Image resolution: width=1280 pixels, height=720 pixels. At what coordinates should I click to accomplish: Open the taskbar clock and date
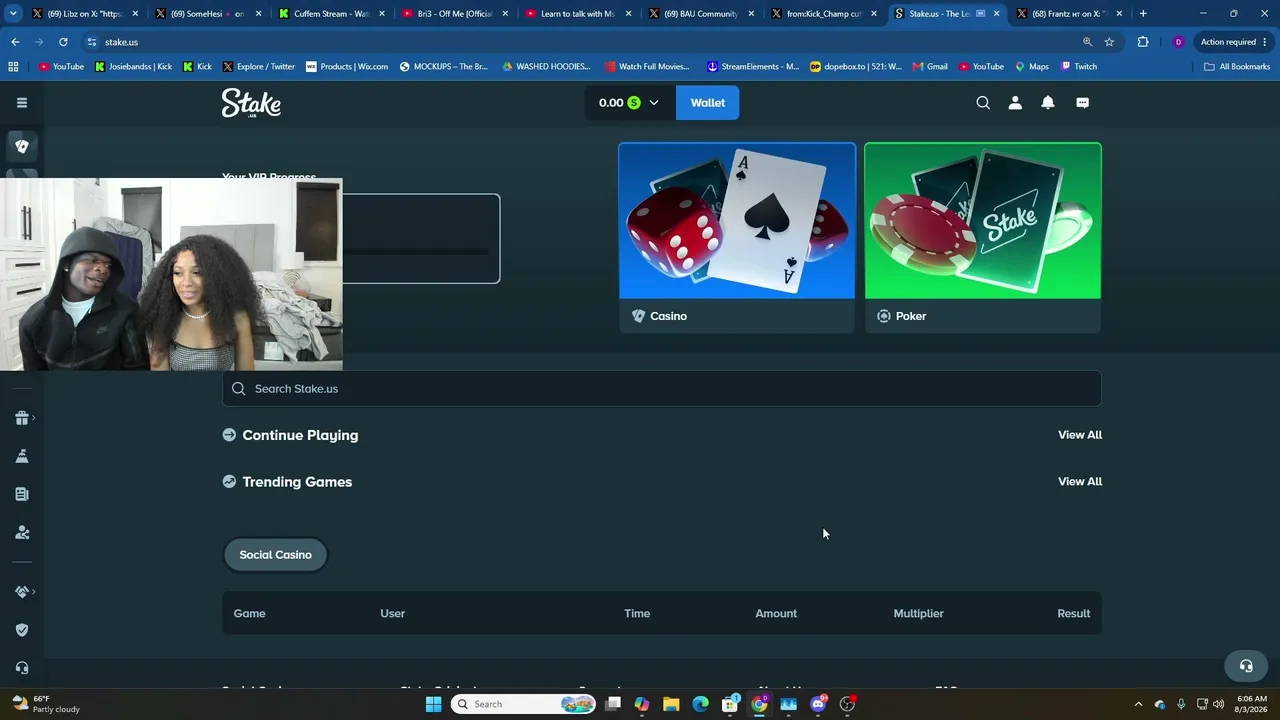coord(1252,704)
